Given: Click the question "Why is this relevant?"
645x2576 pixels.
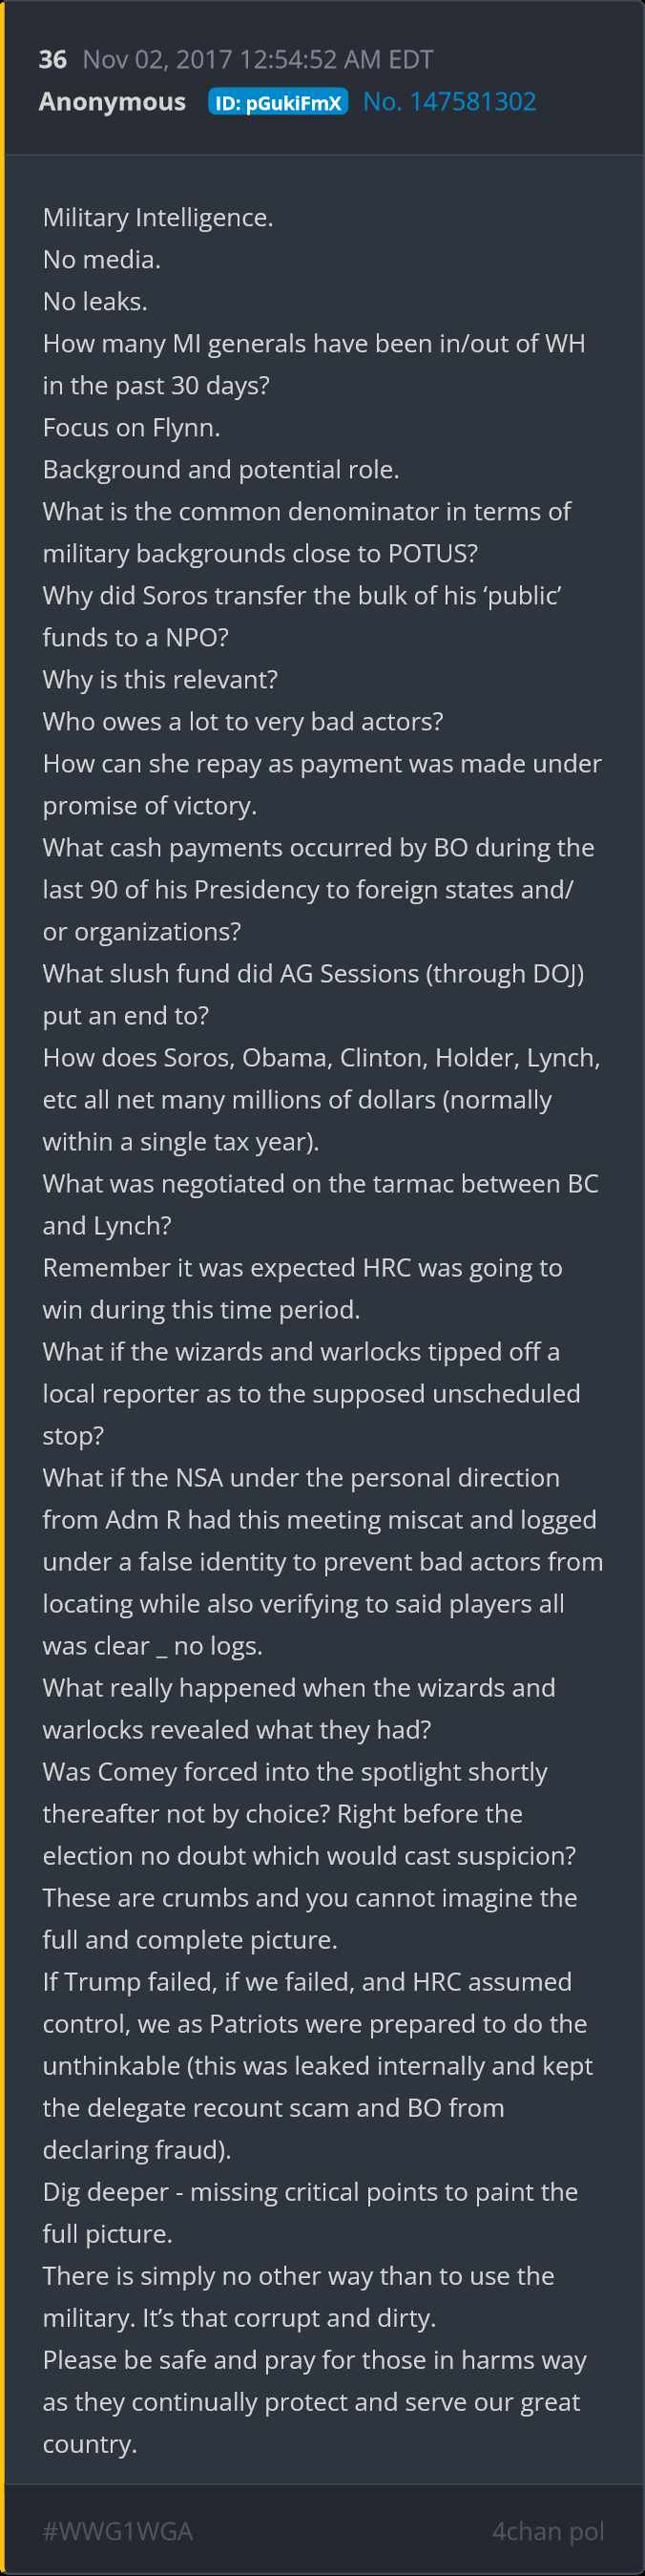Looking at the screenshot, I should pos(160,680).
